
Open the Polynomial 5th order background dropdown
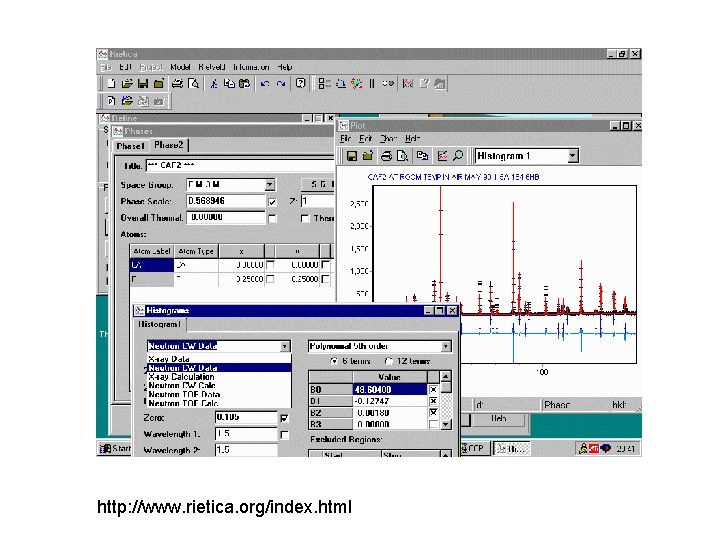[x=445, y=346]
